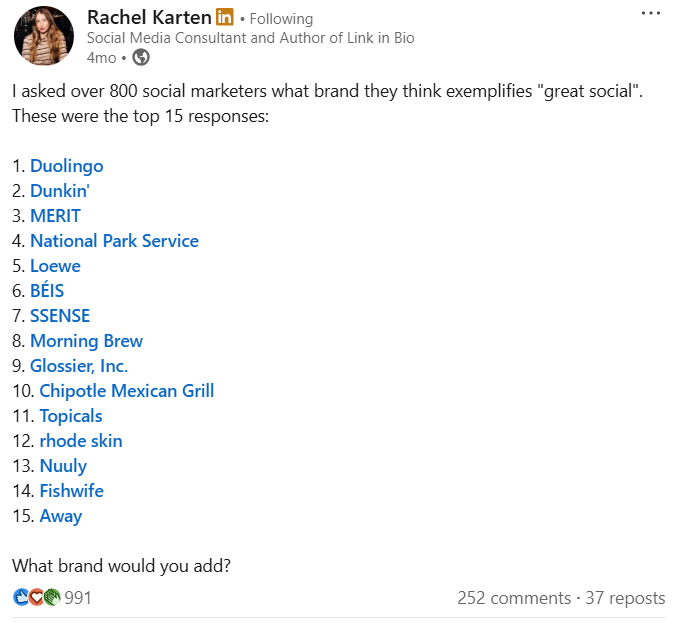
Task: Open National Park Service page
Action: tap(114, 241)
